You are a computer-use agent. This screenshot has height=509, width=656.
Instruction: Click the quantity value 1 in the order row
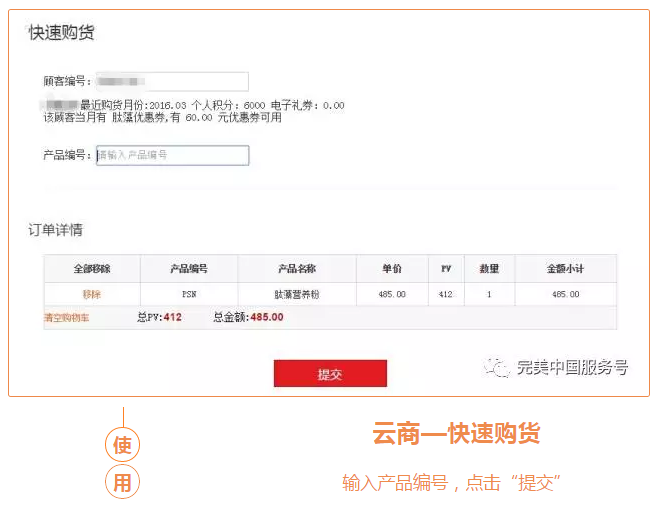click(x=489, y=294)
